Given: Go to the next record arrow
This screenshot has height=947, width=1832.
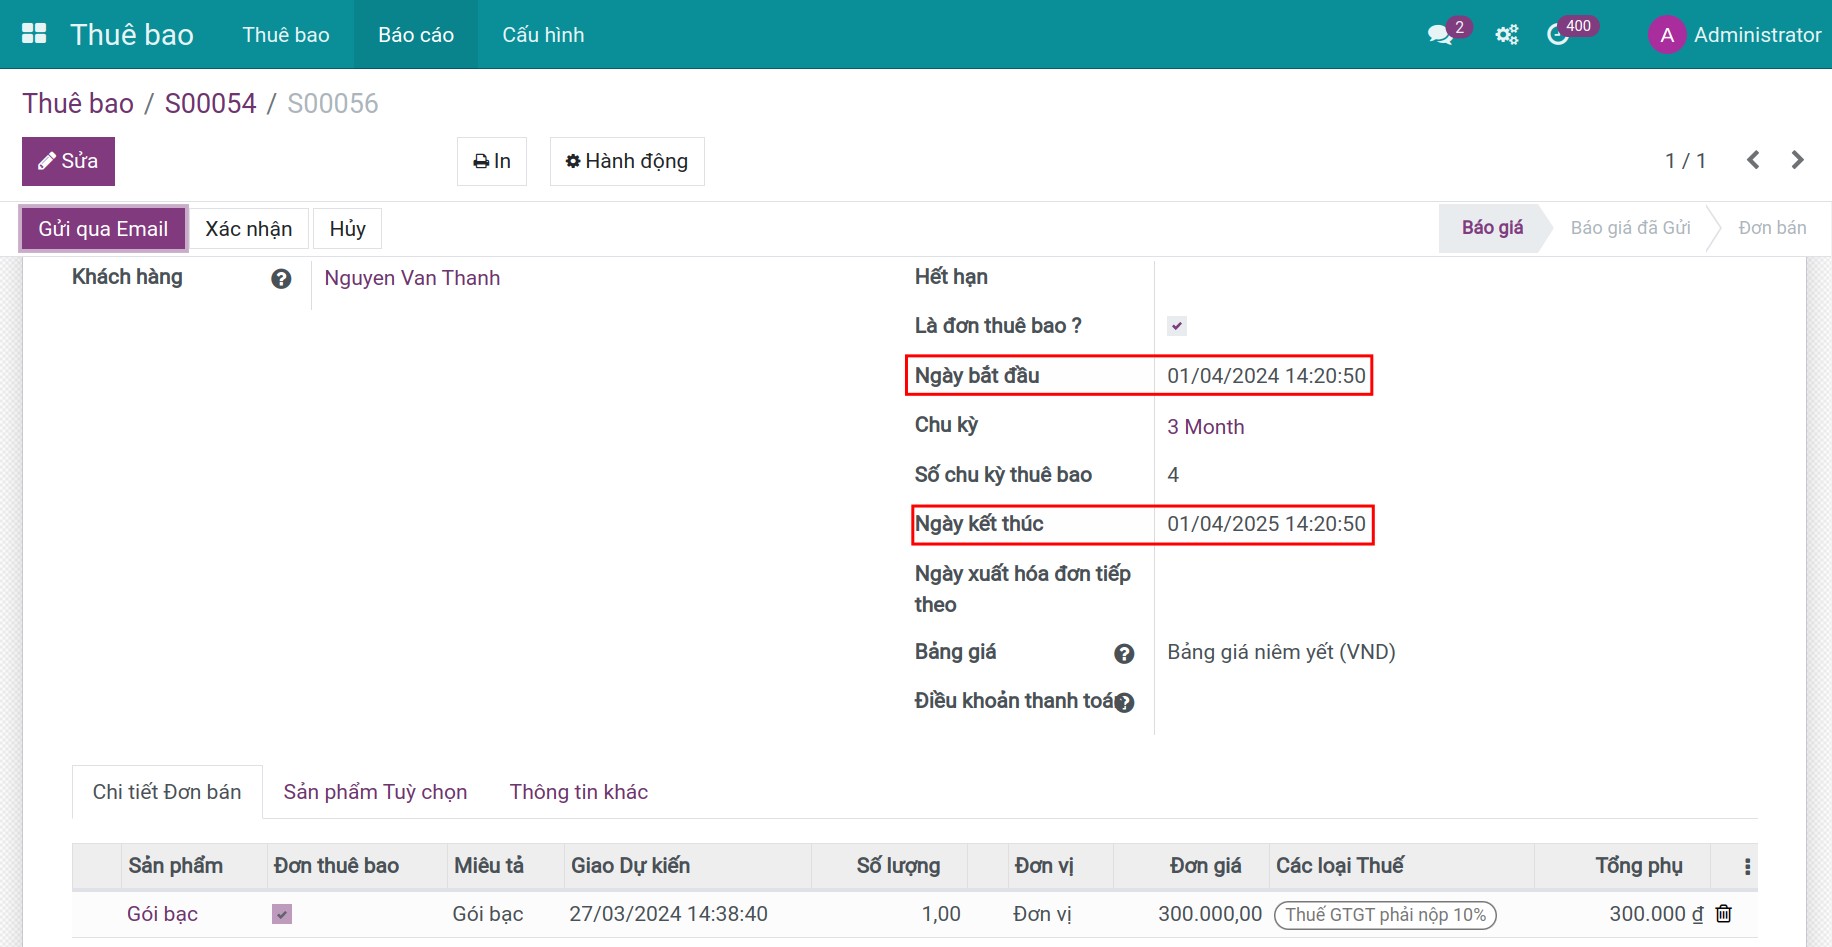Looking at the screenshot, I should (1797, 160).
